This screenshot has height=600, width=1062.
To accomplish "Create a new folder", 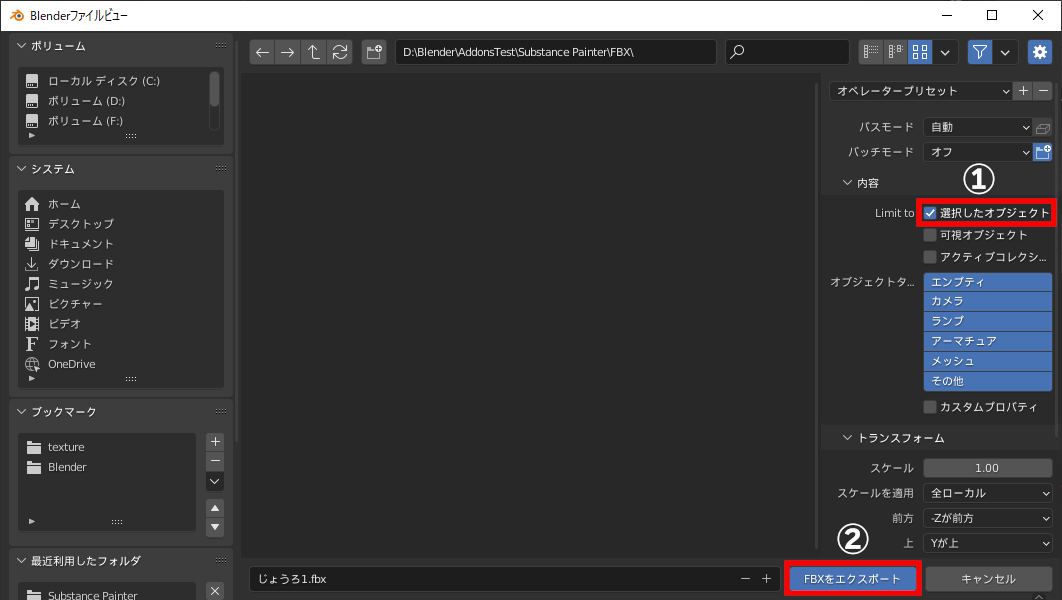I will (374, 52).
